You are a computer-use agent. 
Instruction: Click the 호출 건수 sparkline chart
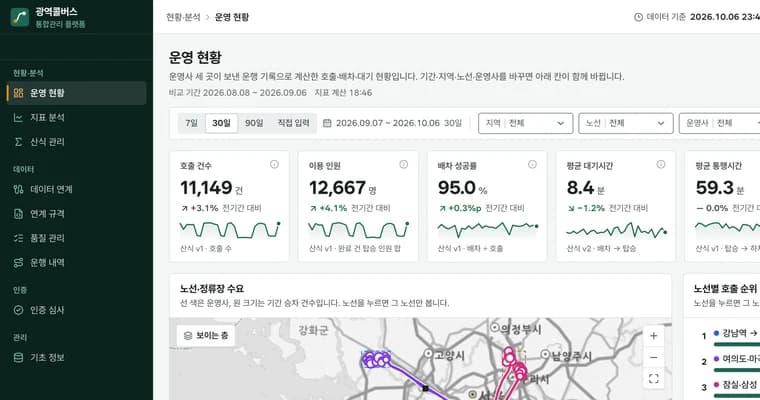click(x=230, y=229)
